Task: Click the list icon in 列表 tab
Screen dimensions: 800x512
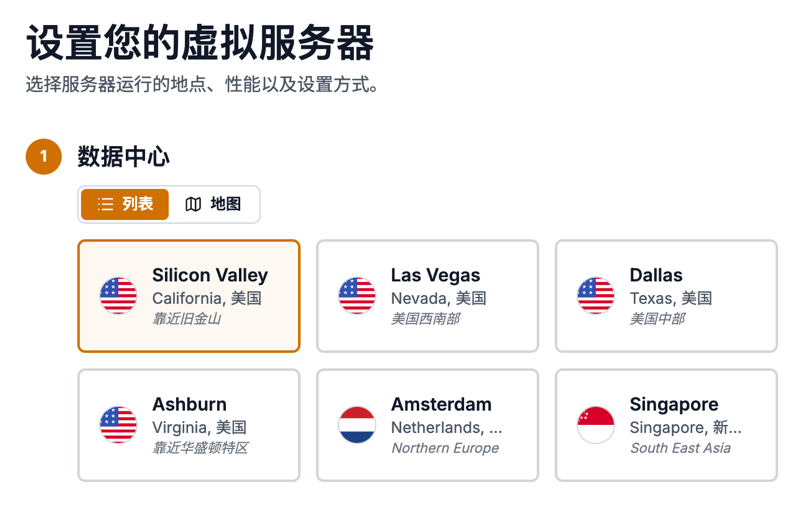Action: [105, 204]
